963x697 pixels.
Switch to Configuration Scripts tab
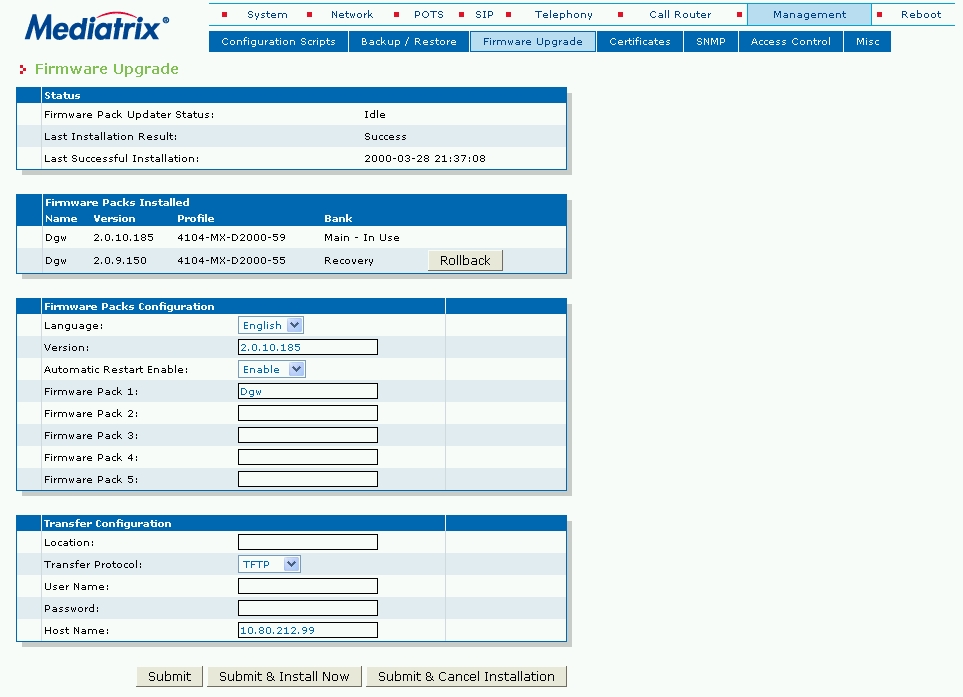[x=278, y=42]
